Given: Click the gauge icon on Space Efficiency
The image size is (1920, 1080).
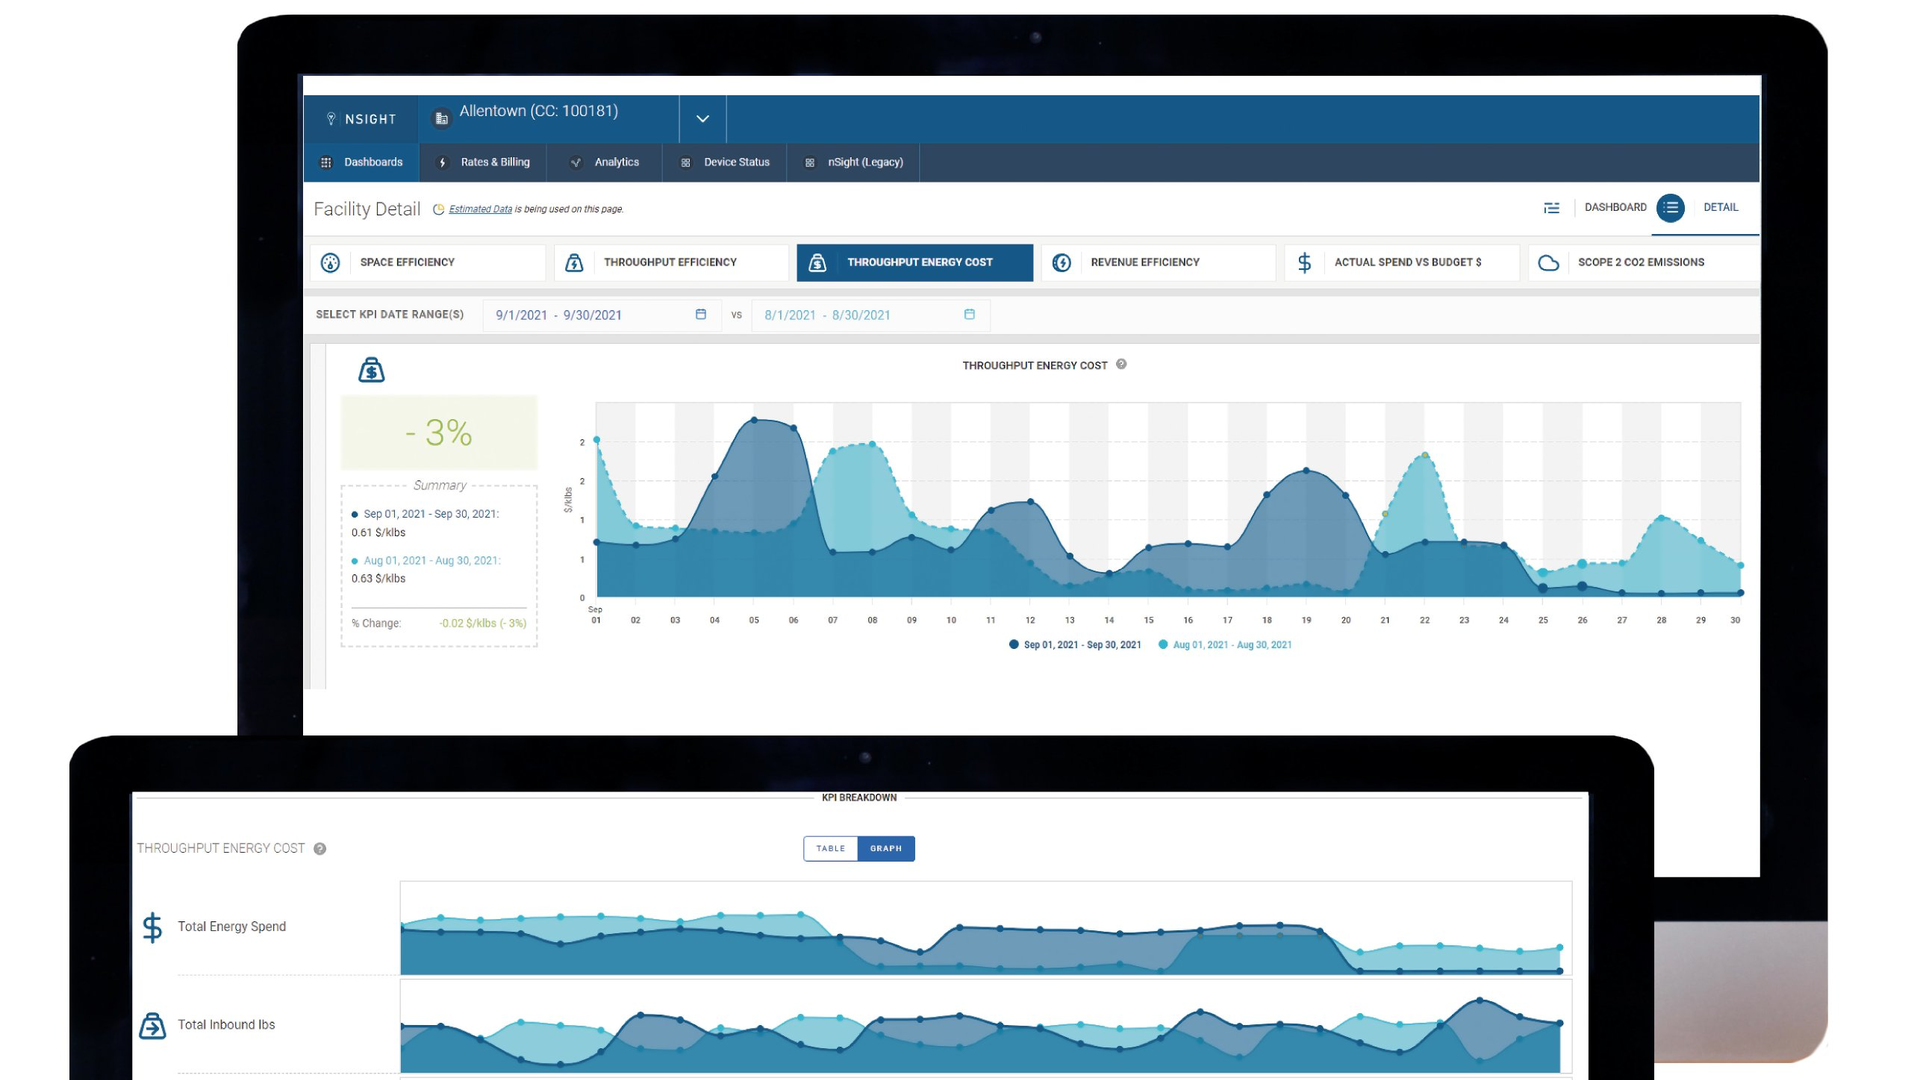Looking at the screenshot, I should [x=330, y=262].
